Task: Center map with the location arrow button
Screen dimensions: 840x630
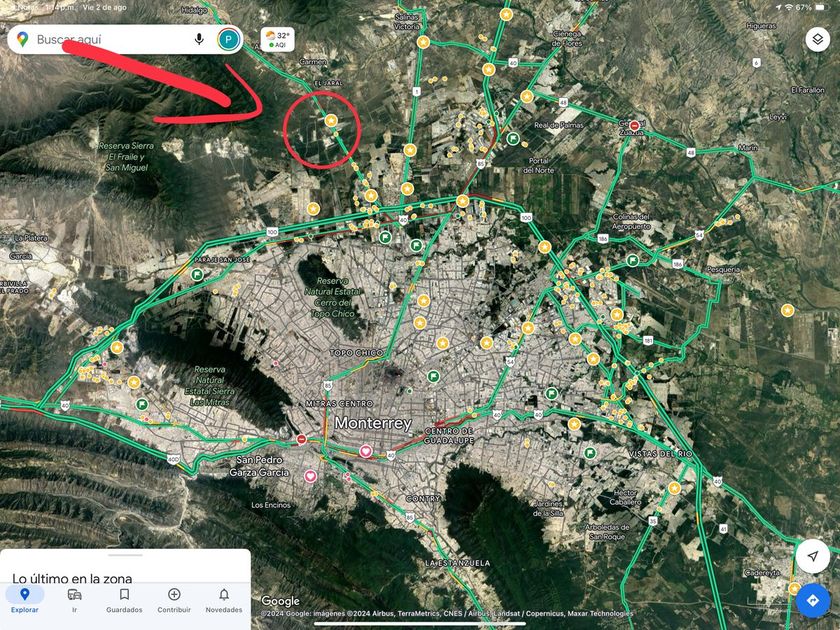Action: click(x=813, y=556)
